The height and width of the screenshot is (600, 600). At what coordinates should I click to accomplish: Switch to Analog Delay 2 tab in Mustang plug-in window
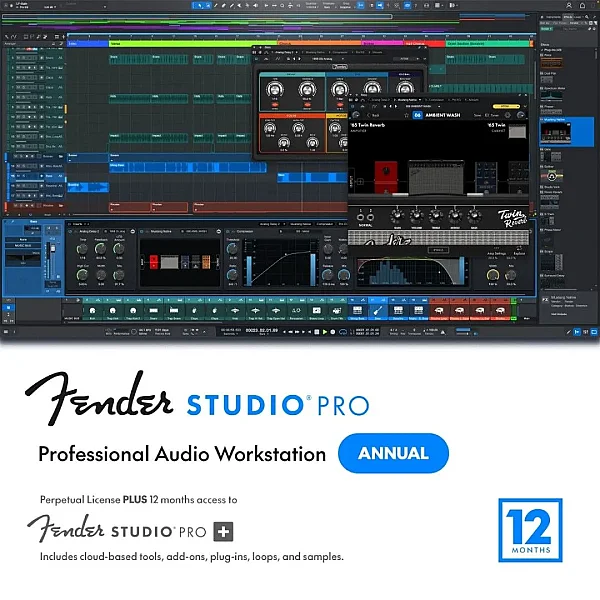[378, 100]
